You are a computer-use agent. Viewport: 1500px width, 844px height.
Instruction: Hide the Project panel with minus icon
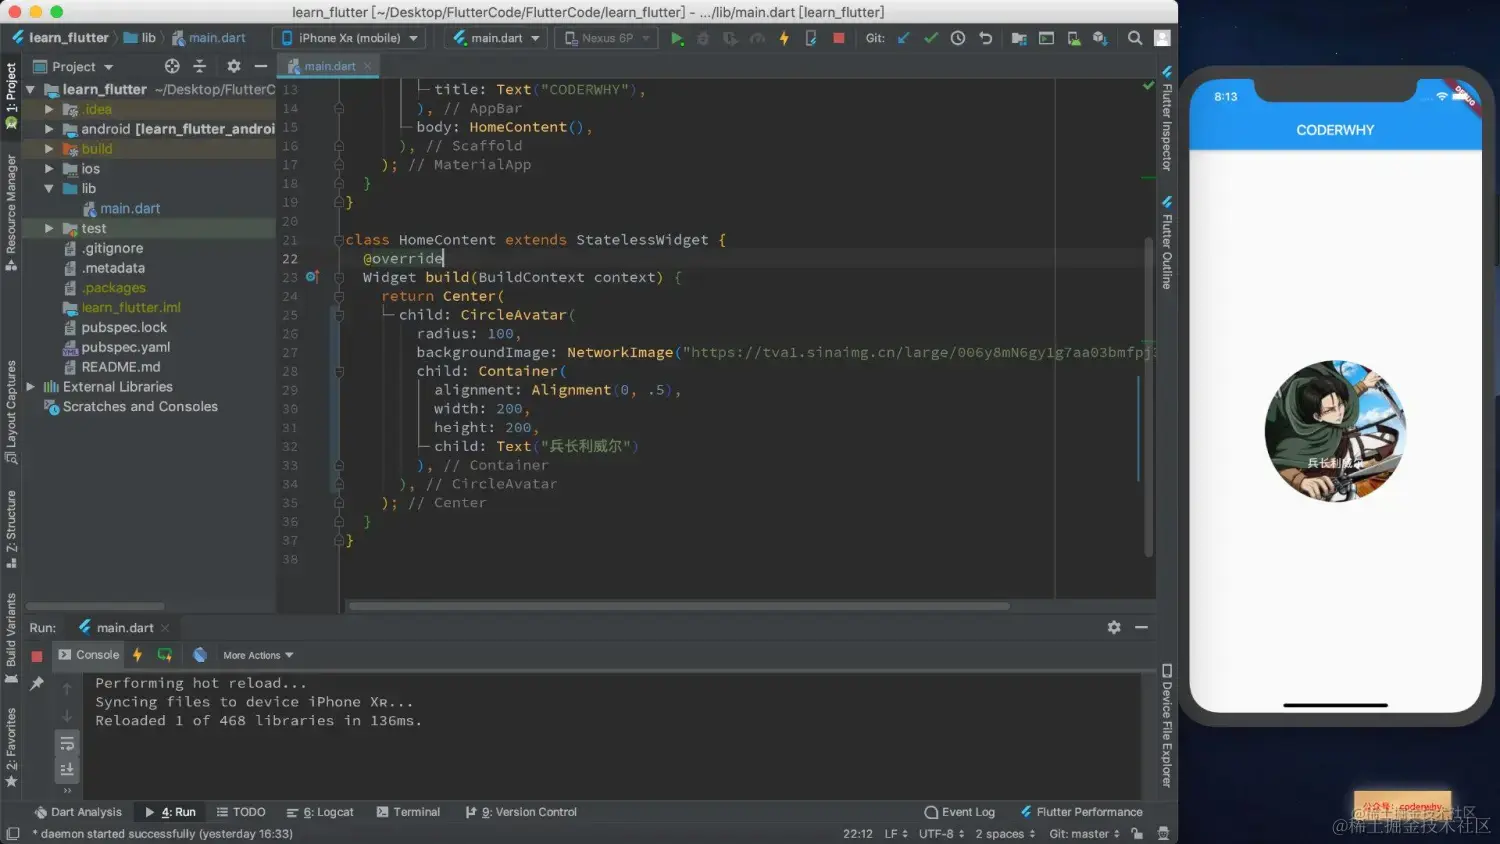pyautogui.click(x=261, y=66)
